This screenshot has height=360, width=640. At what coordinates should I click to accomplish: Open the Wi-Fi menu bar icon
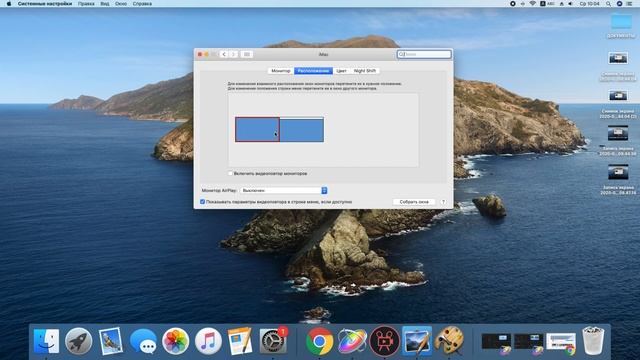(x=533, y=4)
